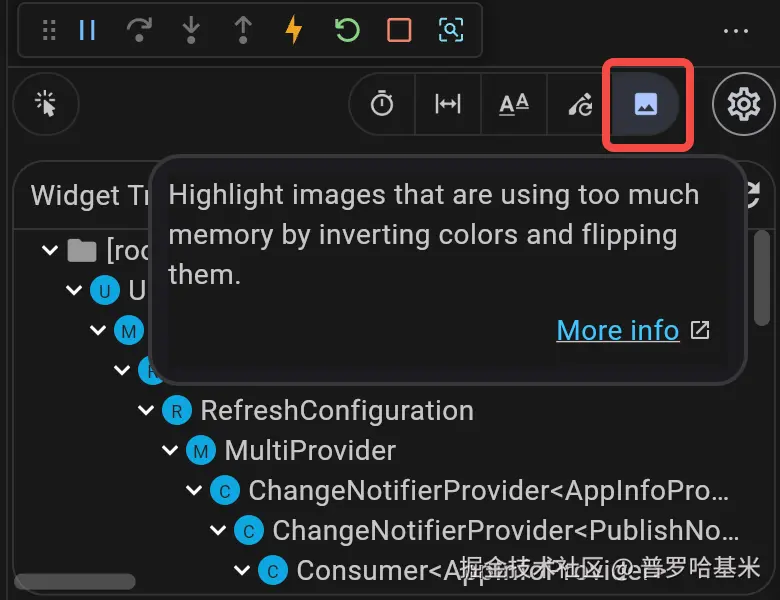Click the Step Into debug arrow
This screenshot has width=780, height=600.
[x=191, y=30]
